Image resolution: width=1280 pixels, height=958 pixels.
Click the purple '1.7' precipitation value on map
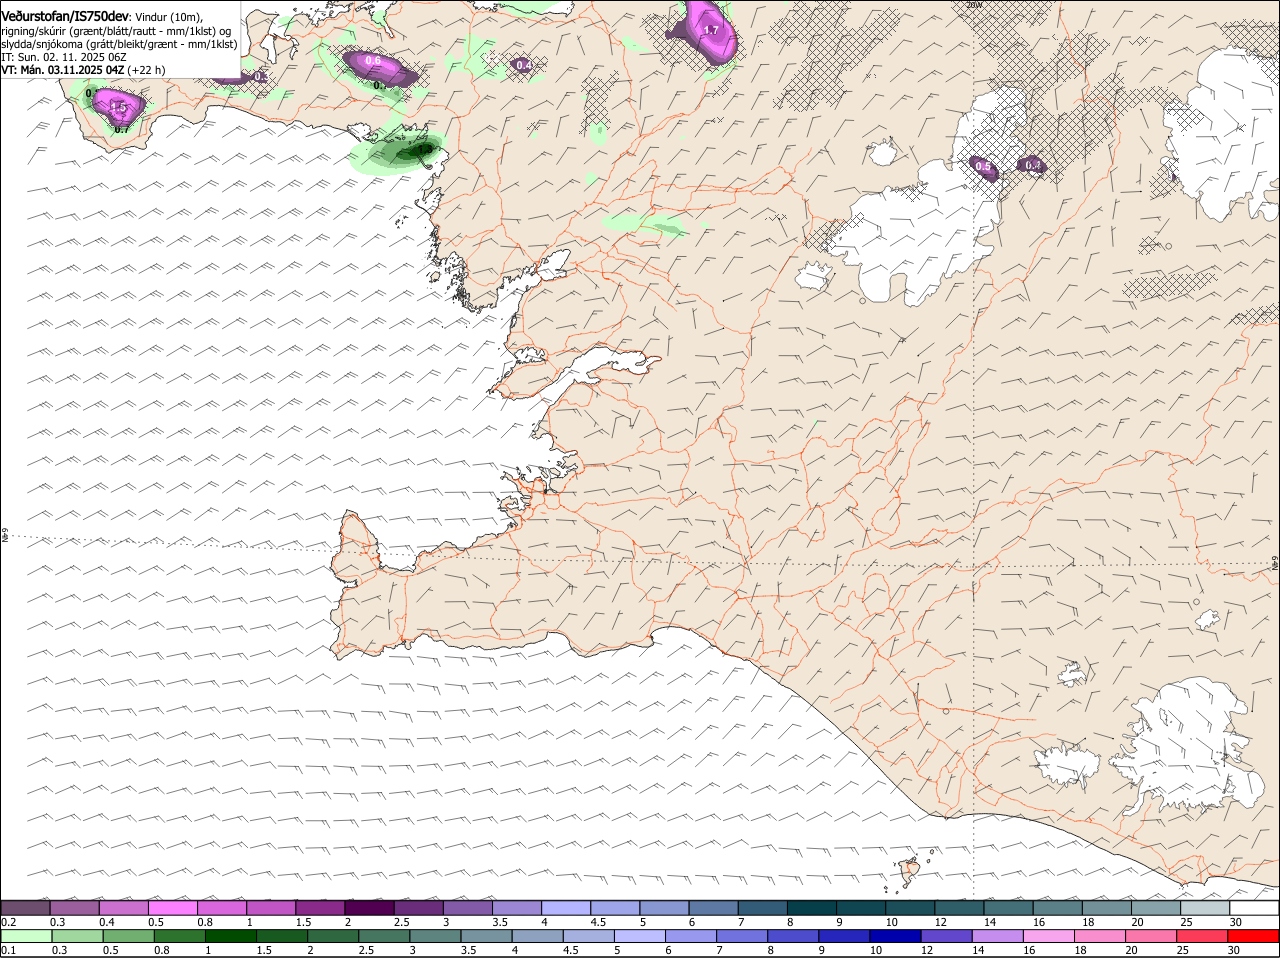[x=711, y=31]
